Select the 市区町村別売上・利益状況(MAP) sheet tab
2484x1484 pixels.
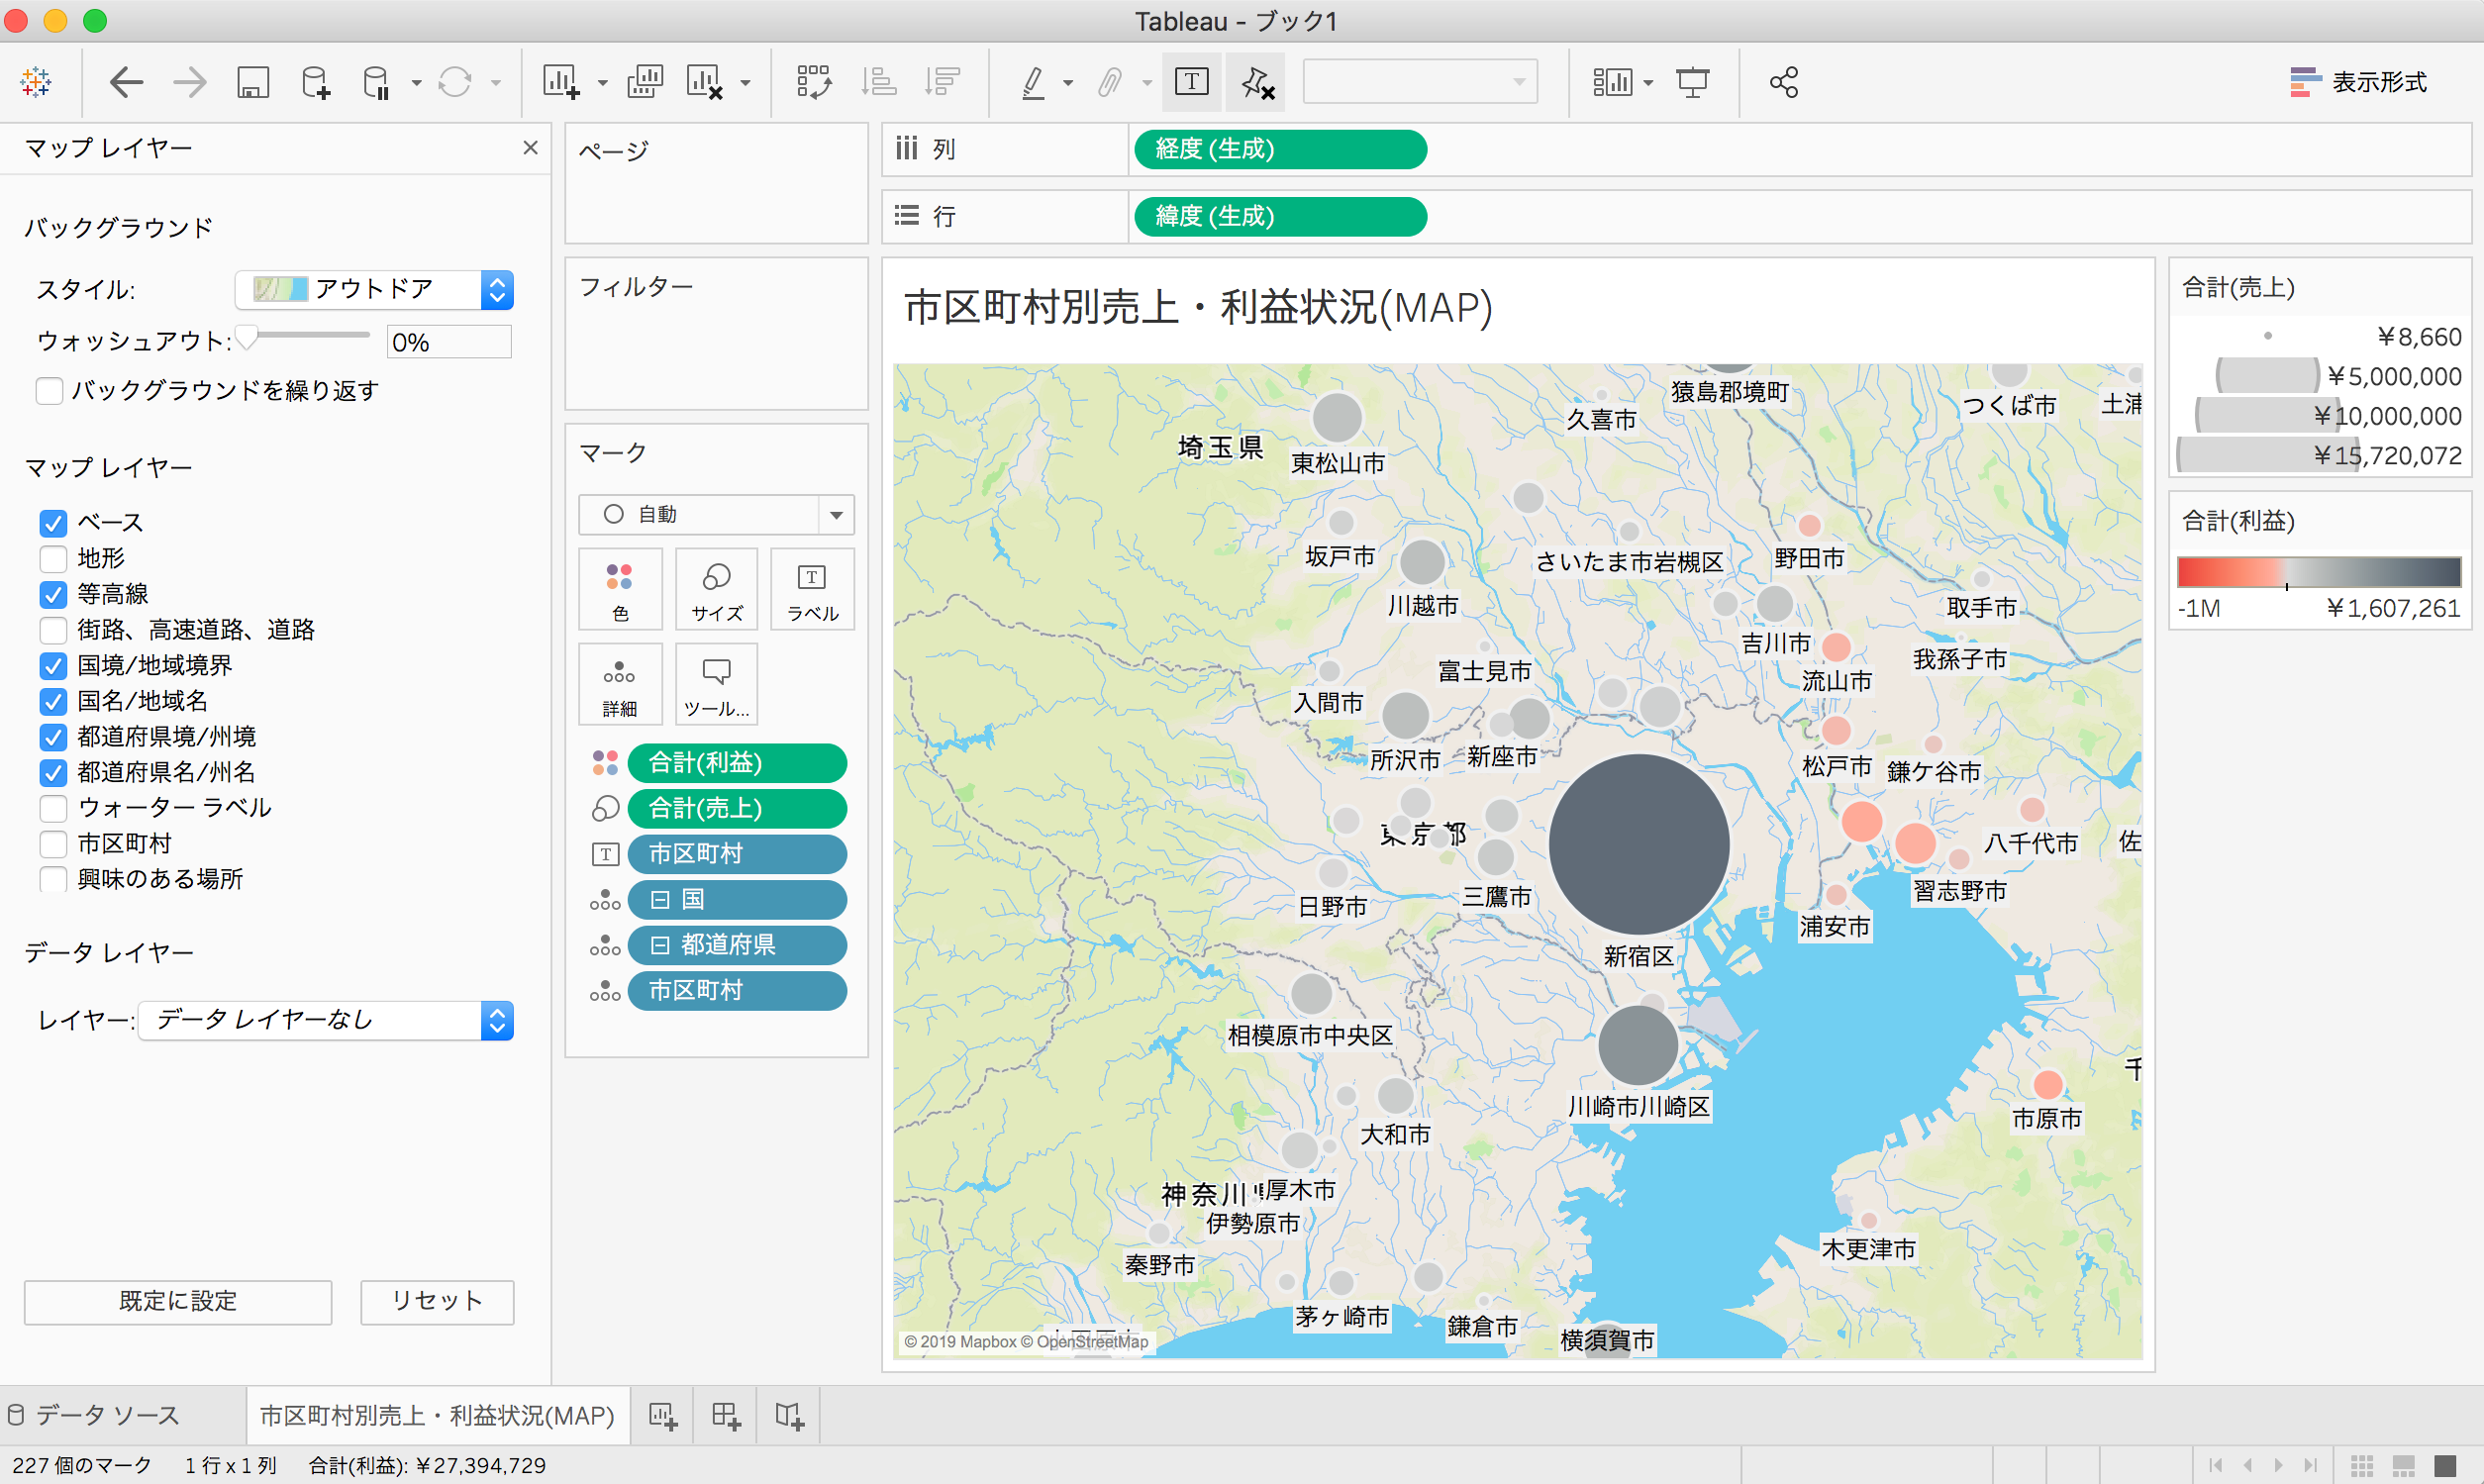coord(437,1414)
